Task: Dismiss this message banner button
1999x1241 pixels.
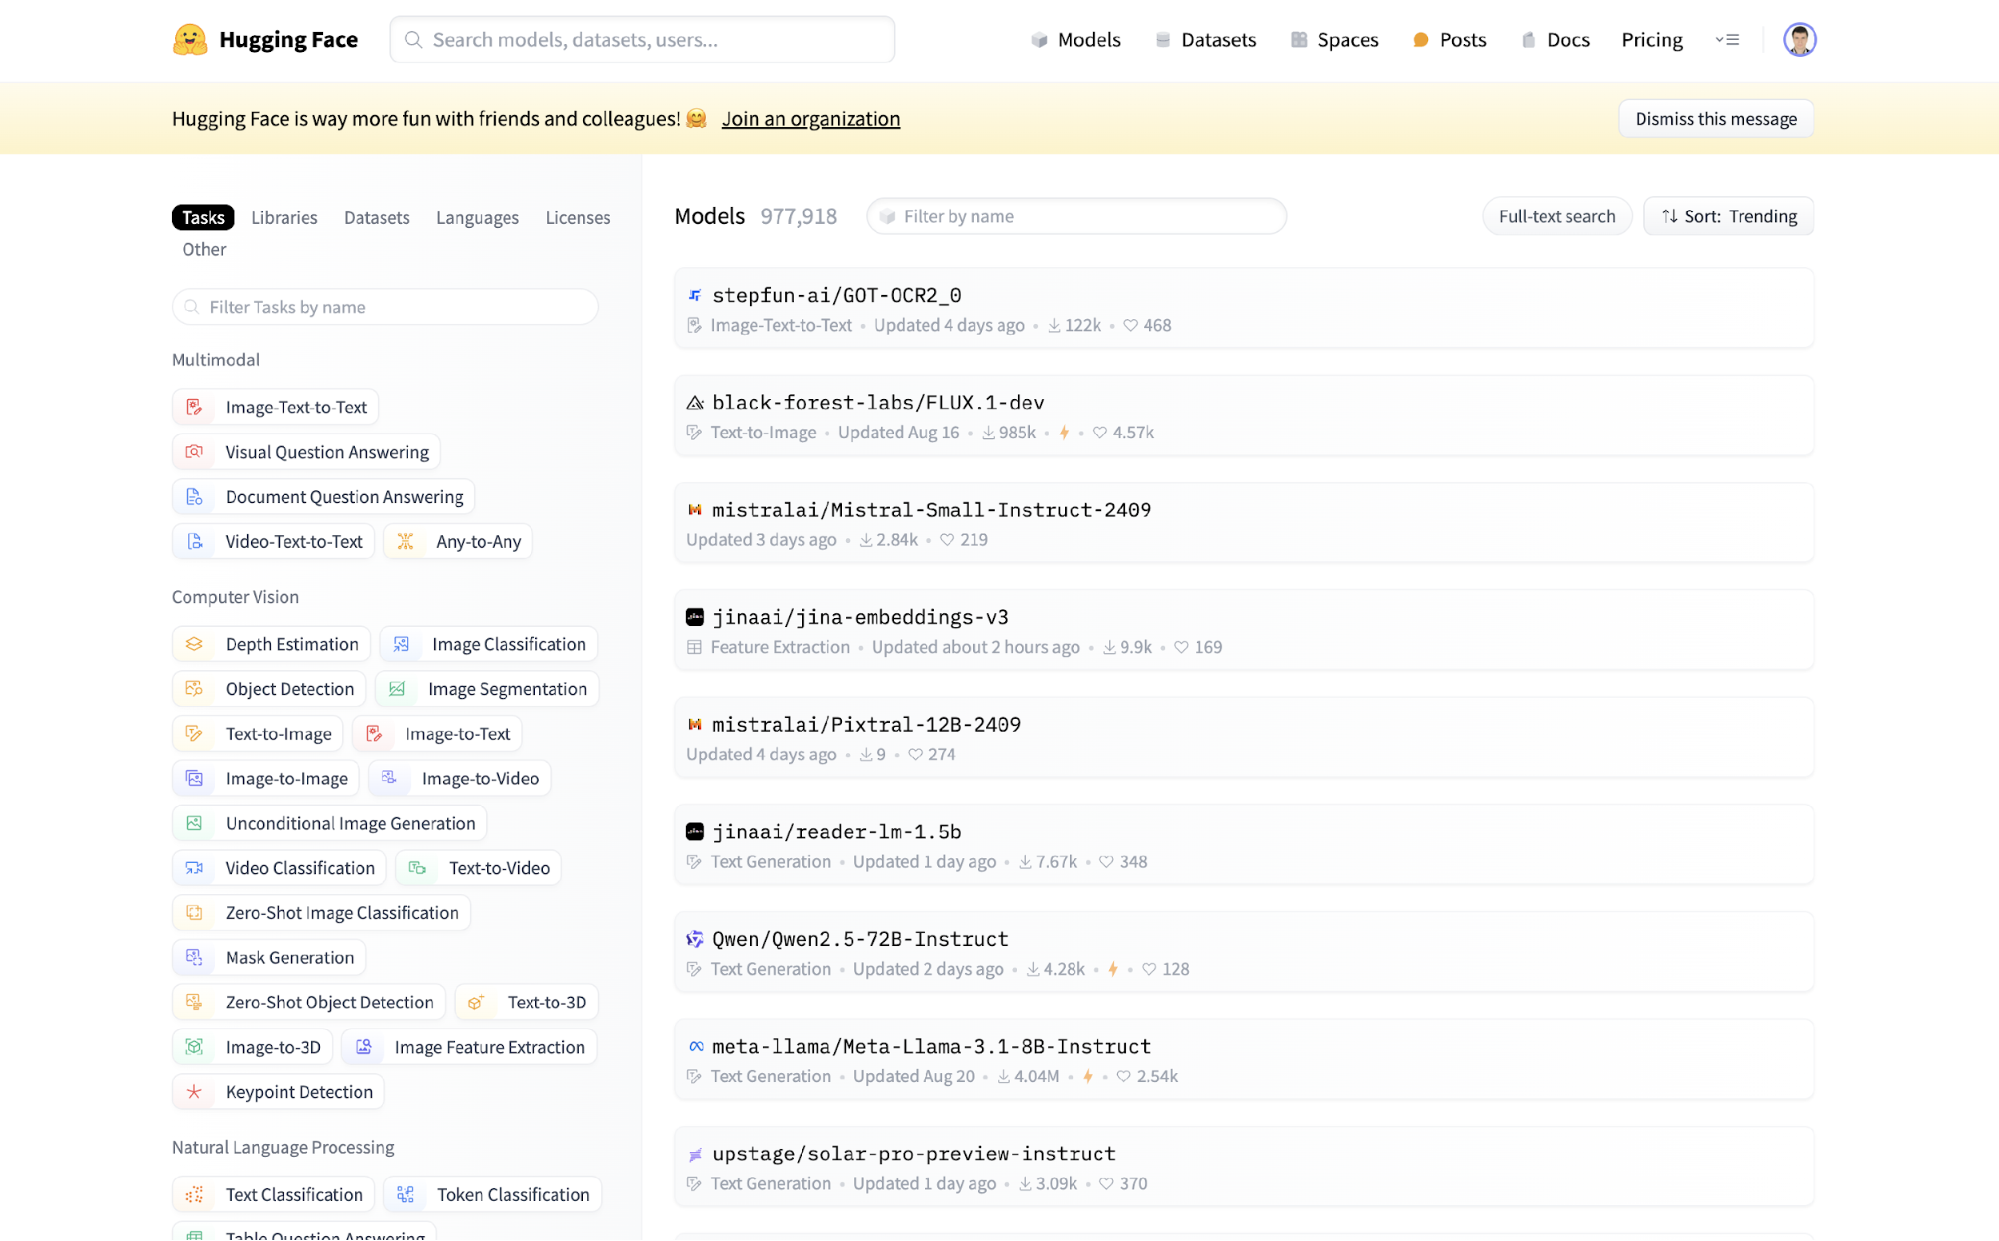Action: point(1716,119)
